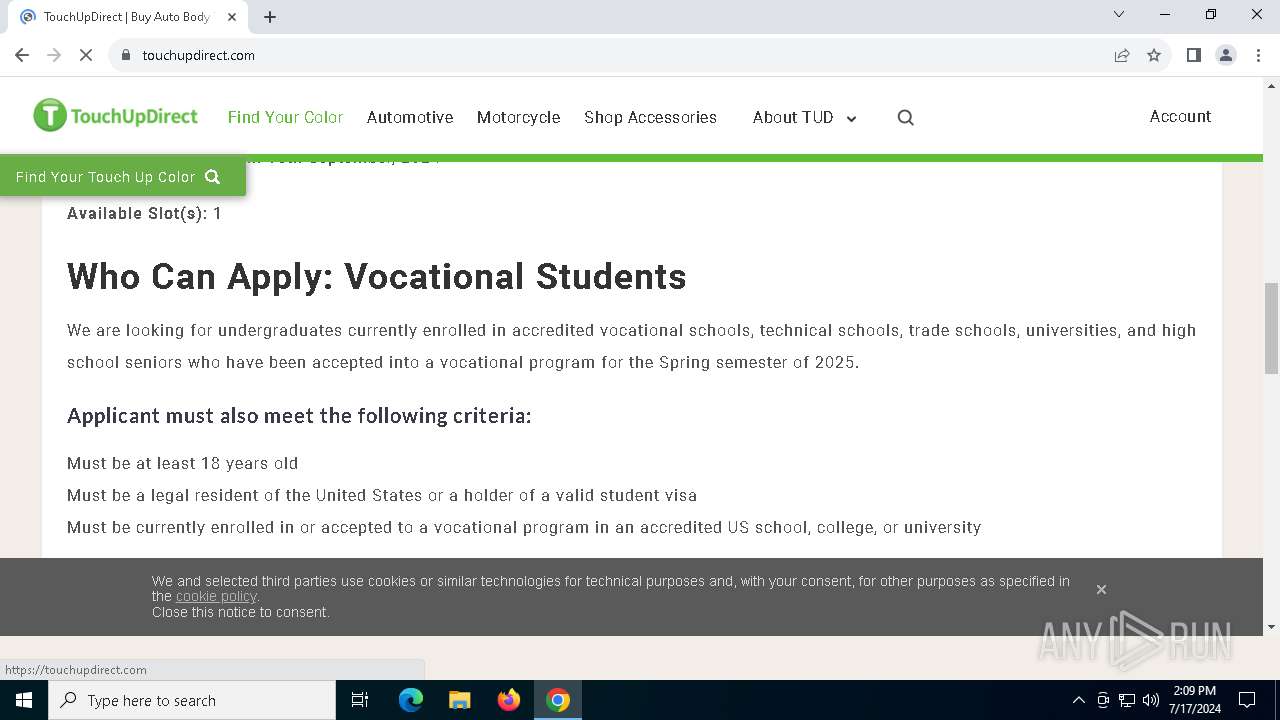Open the Motorcycle menu item
This screenshot has width=1280, height=720.
pyautogui.click(x=518, y=117)
